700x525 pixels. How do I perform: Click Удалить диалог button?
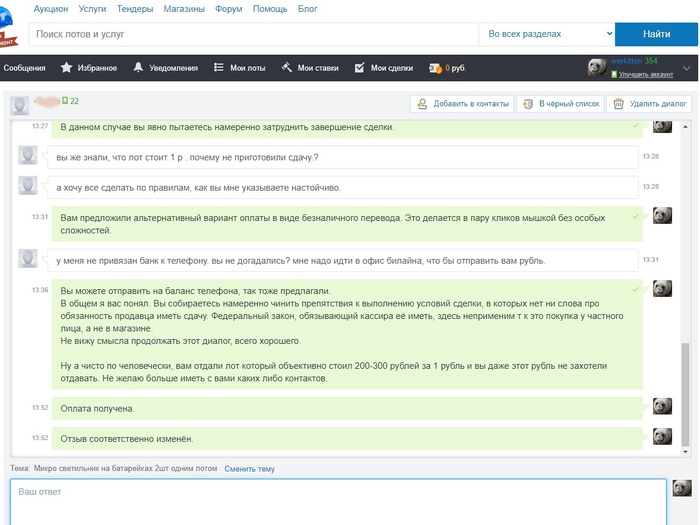pos(650,103)
